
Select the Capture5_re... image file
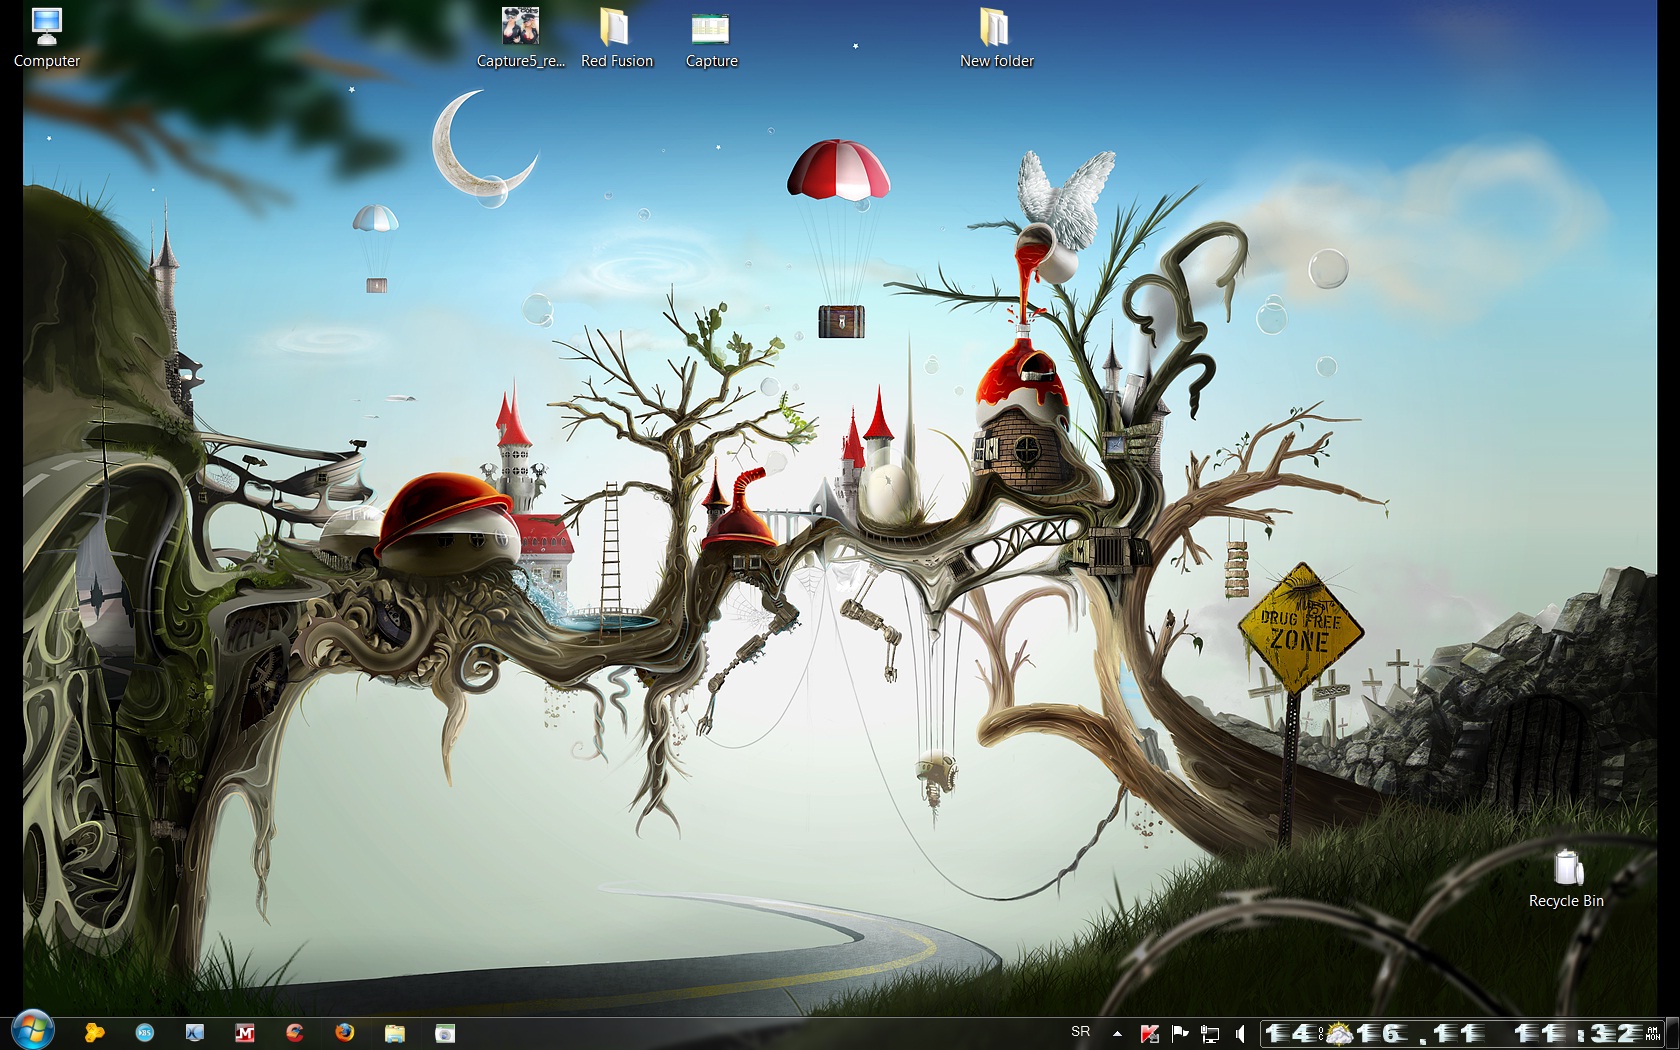[520, 38]
